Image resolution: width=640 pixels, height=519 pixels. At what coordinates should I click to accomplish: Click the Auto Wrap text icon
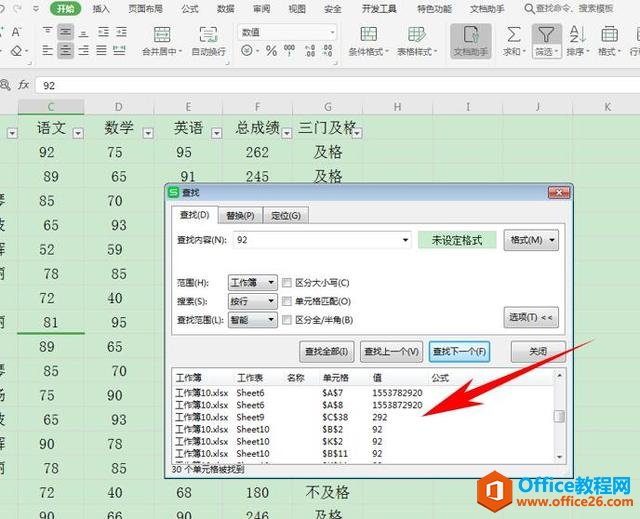pyautogui.click(x=209, y=35)
